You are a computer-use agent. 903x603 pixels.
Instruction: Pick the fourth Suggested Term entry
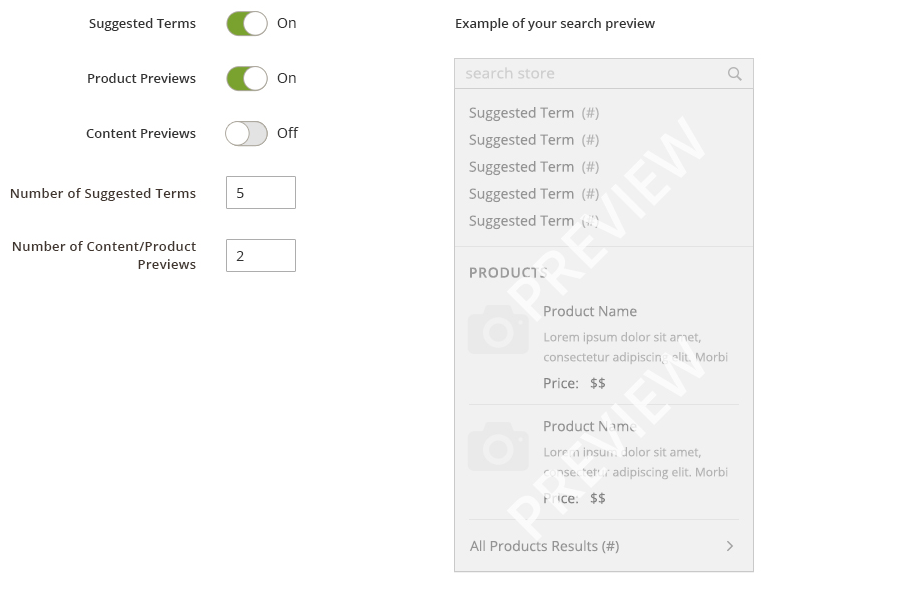[534, 194]
